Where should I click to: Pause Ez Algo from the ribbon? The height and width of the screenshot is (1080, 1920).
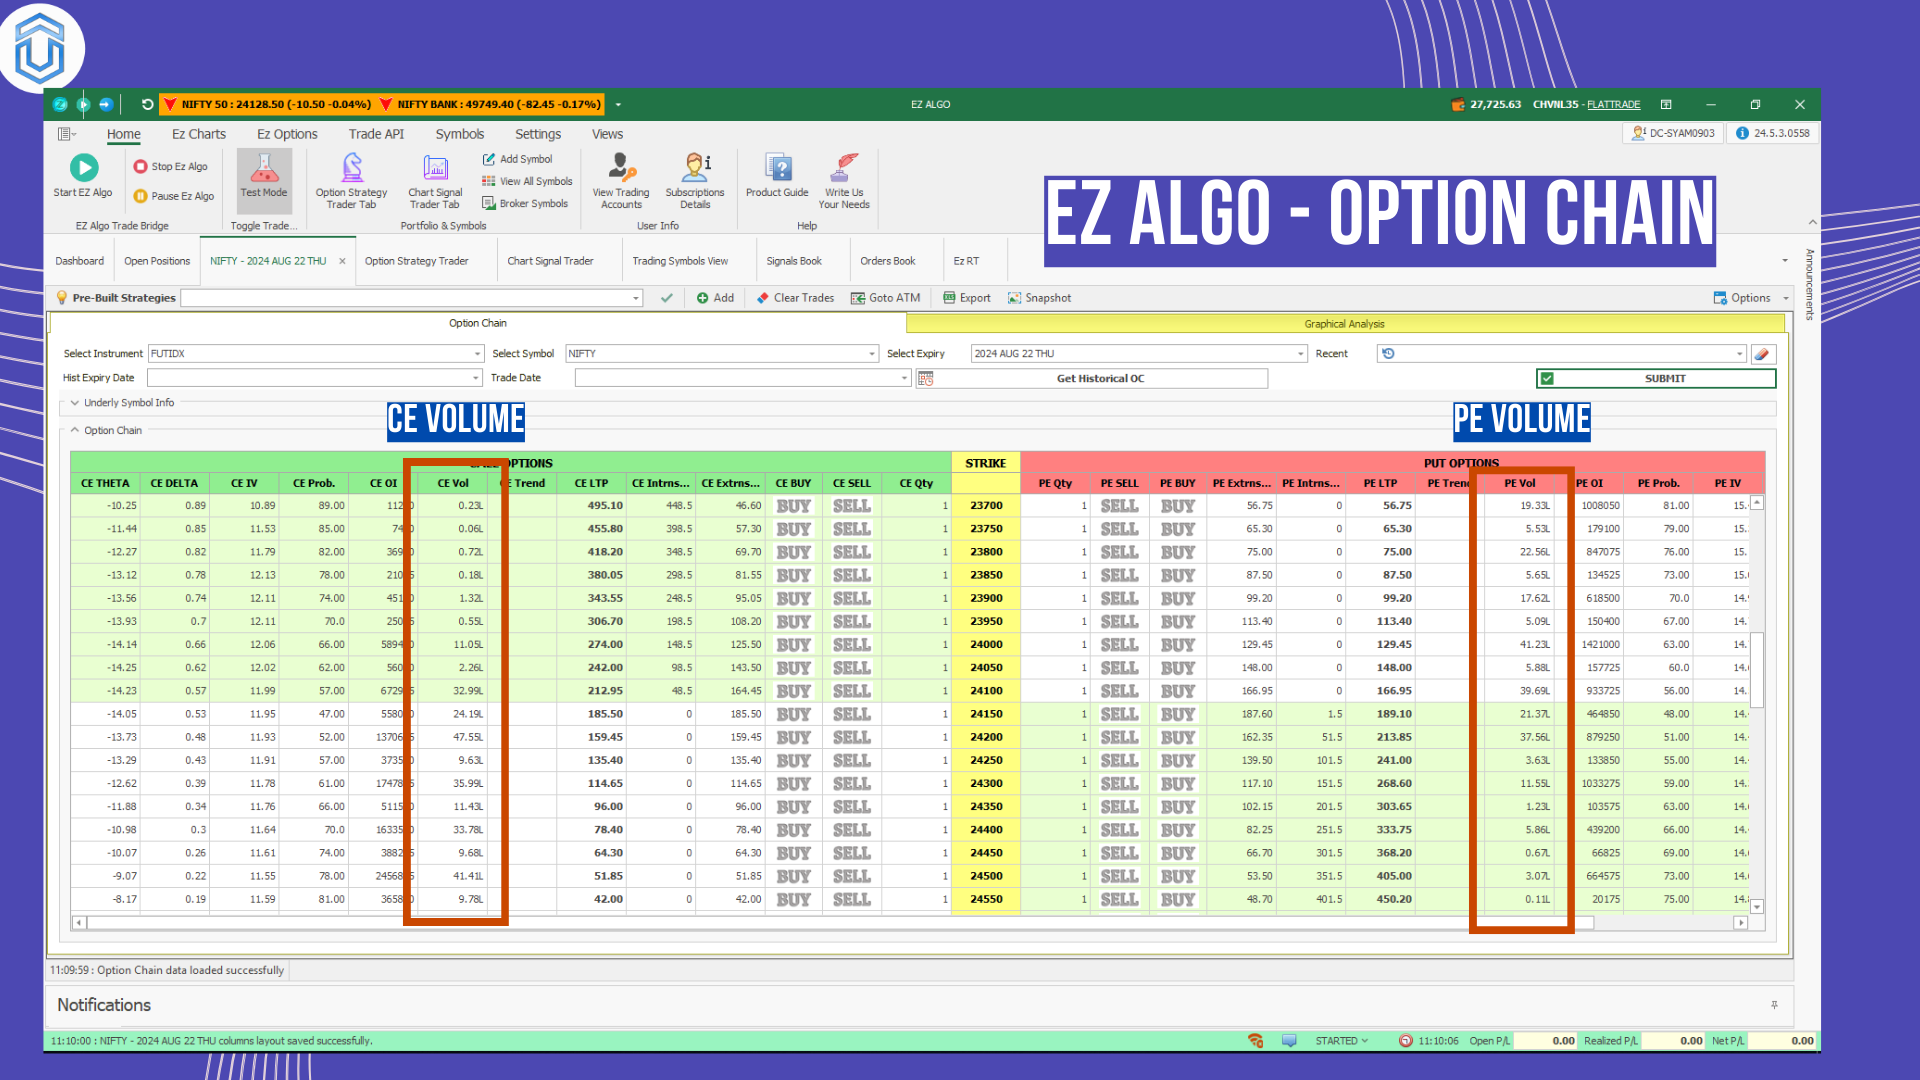point(174,196)
